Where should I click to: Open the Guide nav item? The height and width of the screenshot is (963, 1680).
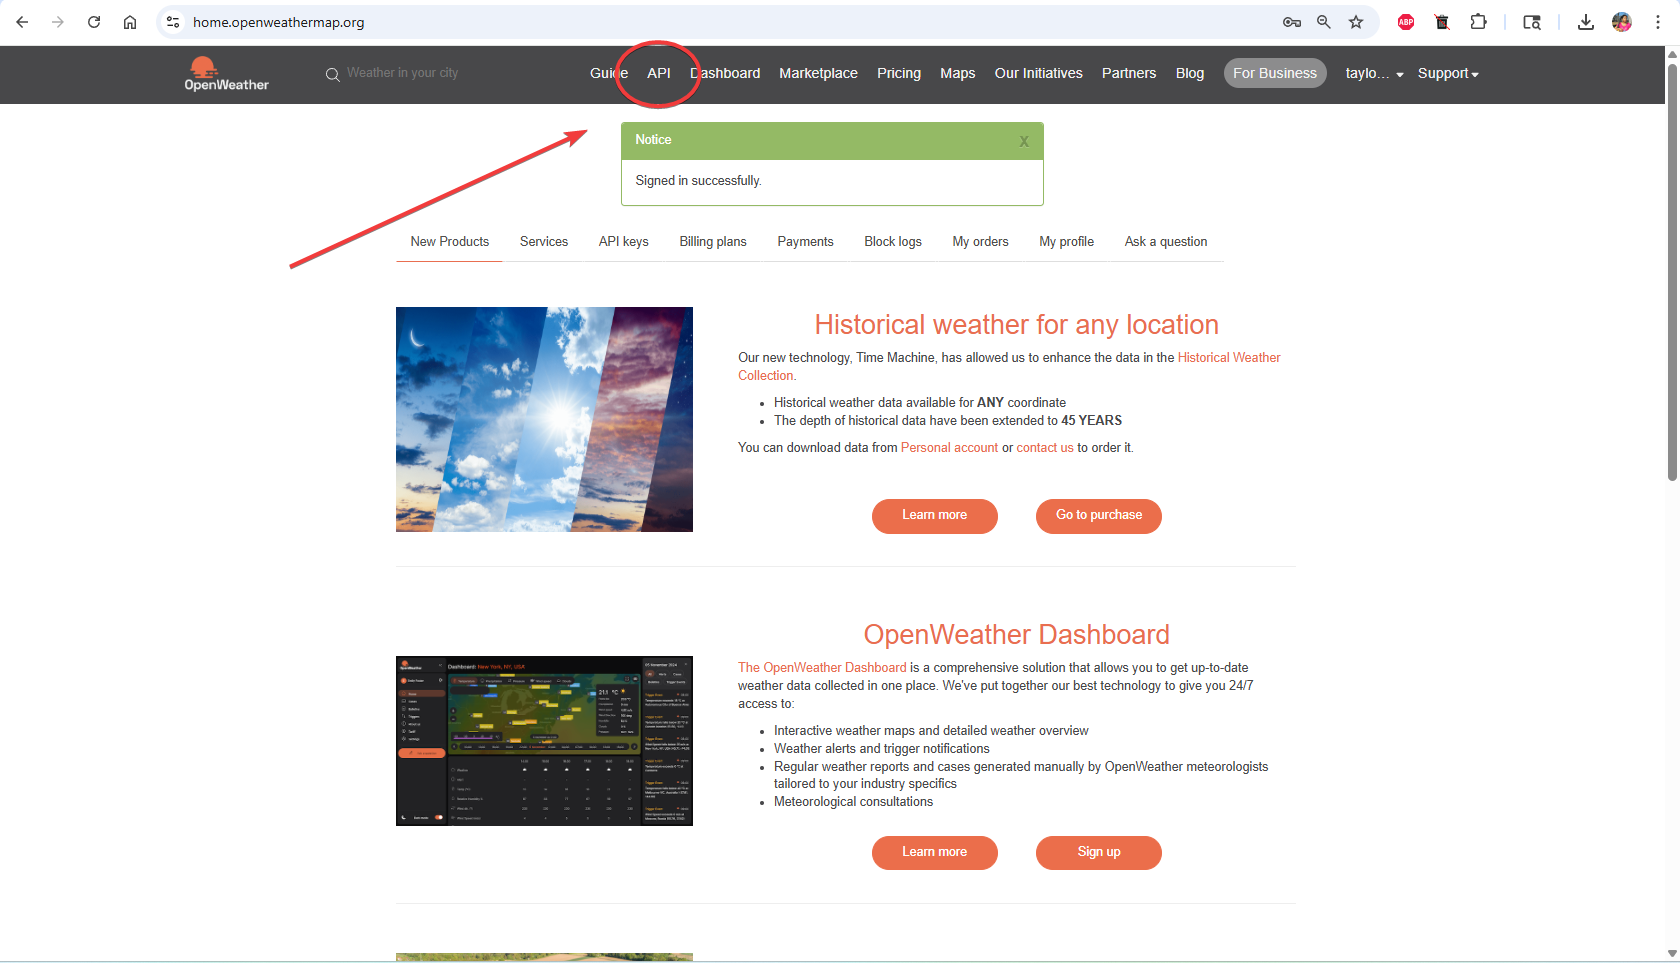point(609,73)
